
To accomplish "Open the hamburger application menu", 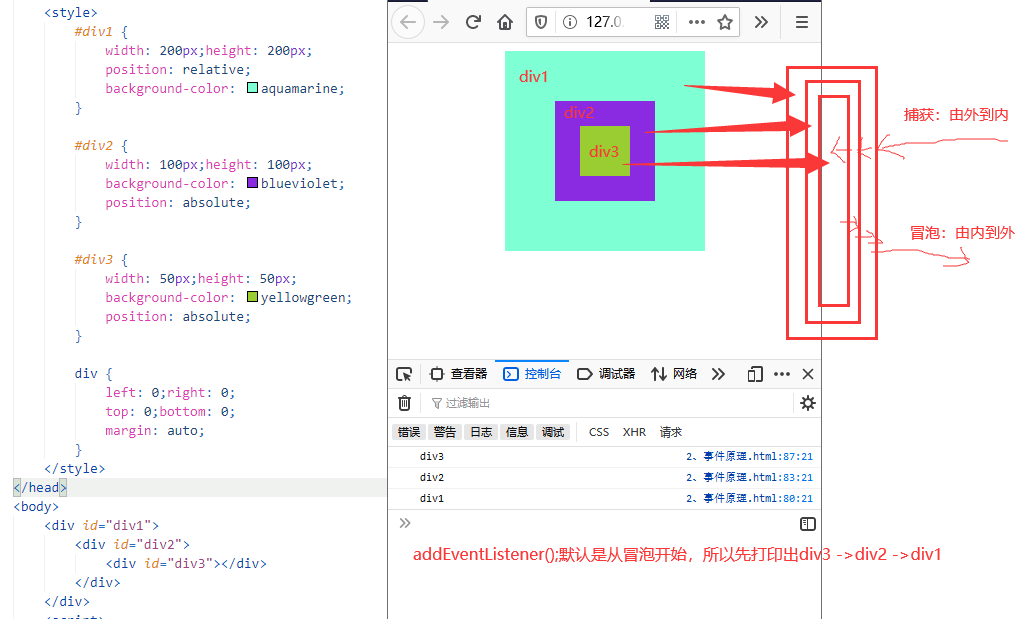I will 801,22.
